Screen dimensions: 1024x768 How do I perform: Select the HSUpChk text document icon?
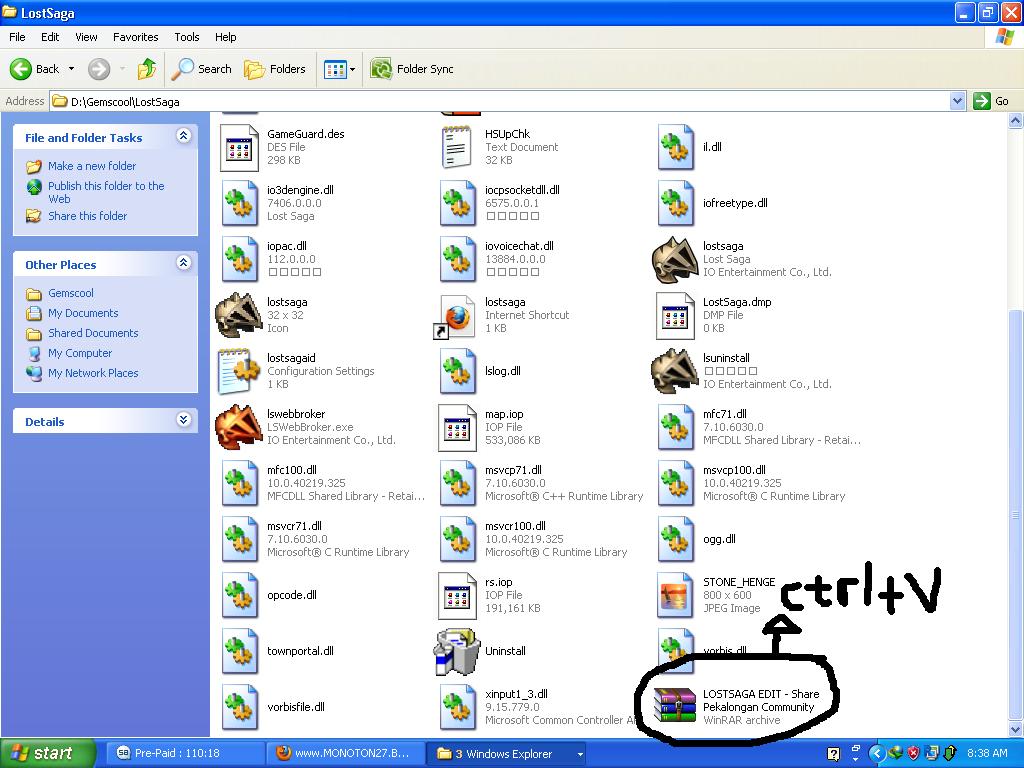pyautogui.click(x=457, y=148)
